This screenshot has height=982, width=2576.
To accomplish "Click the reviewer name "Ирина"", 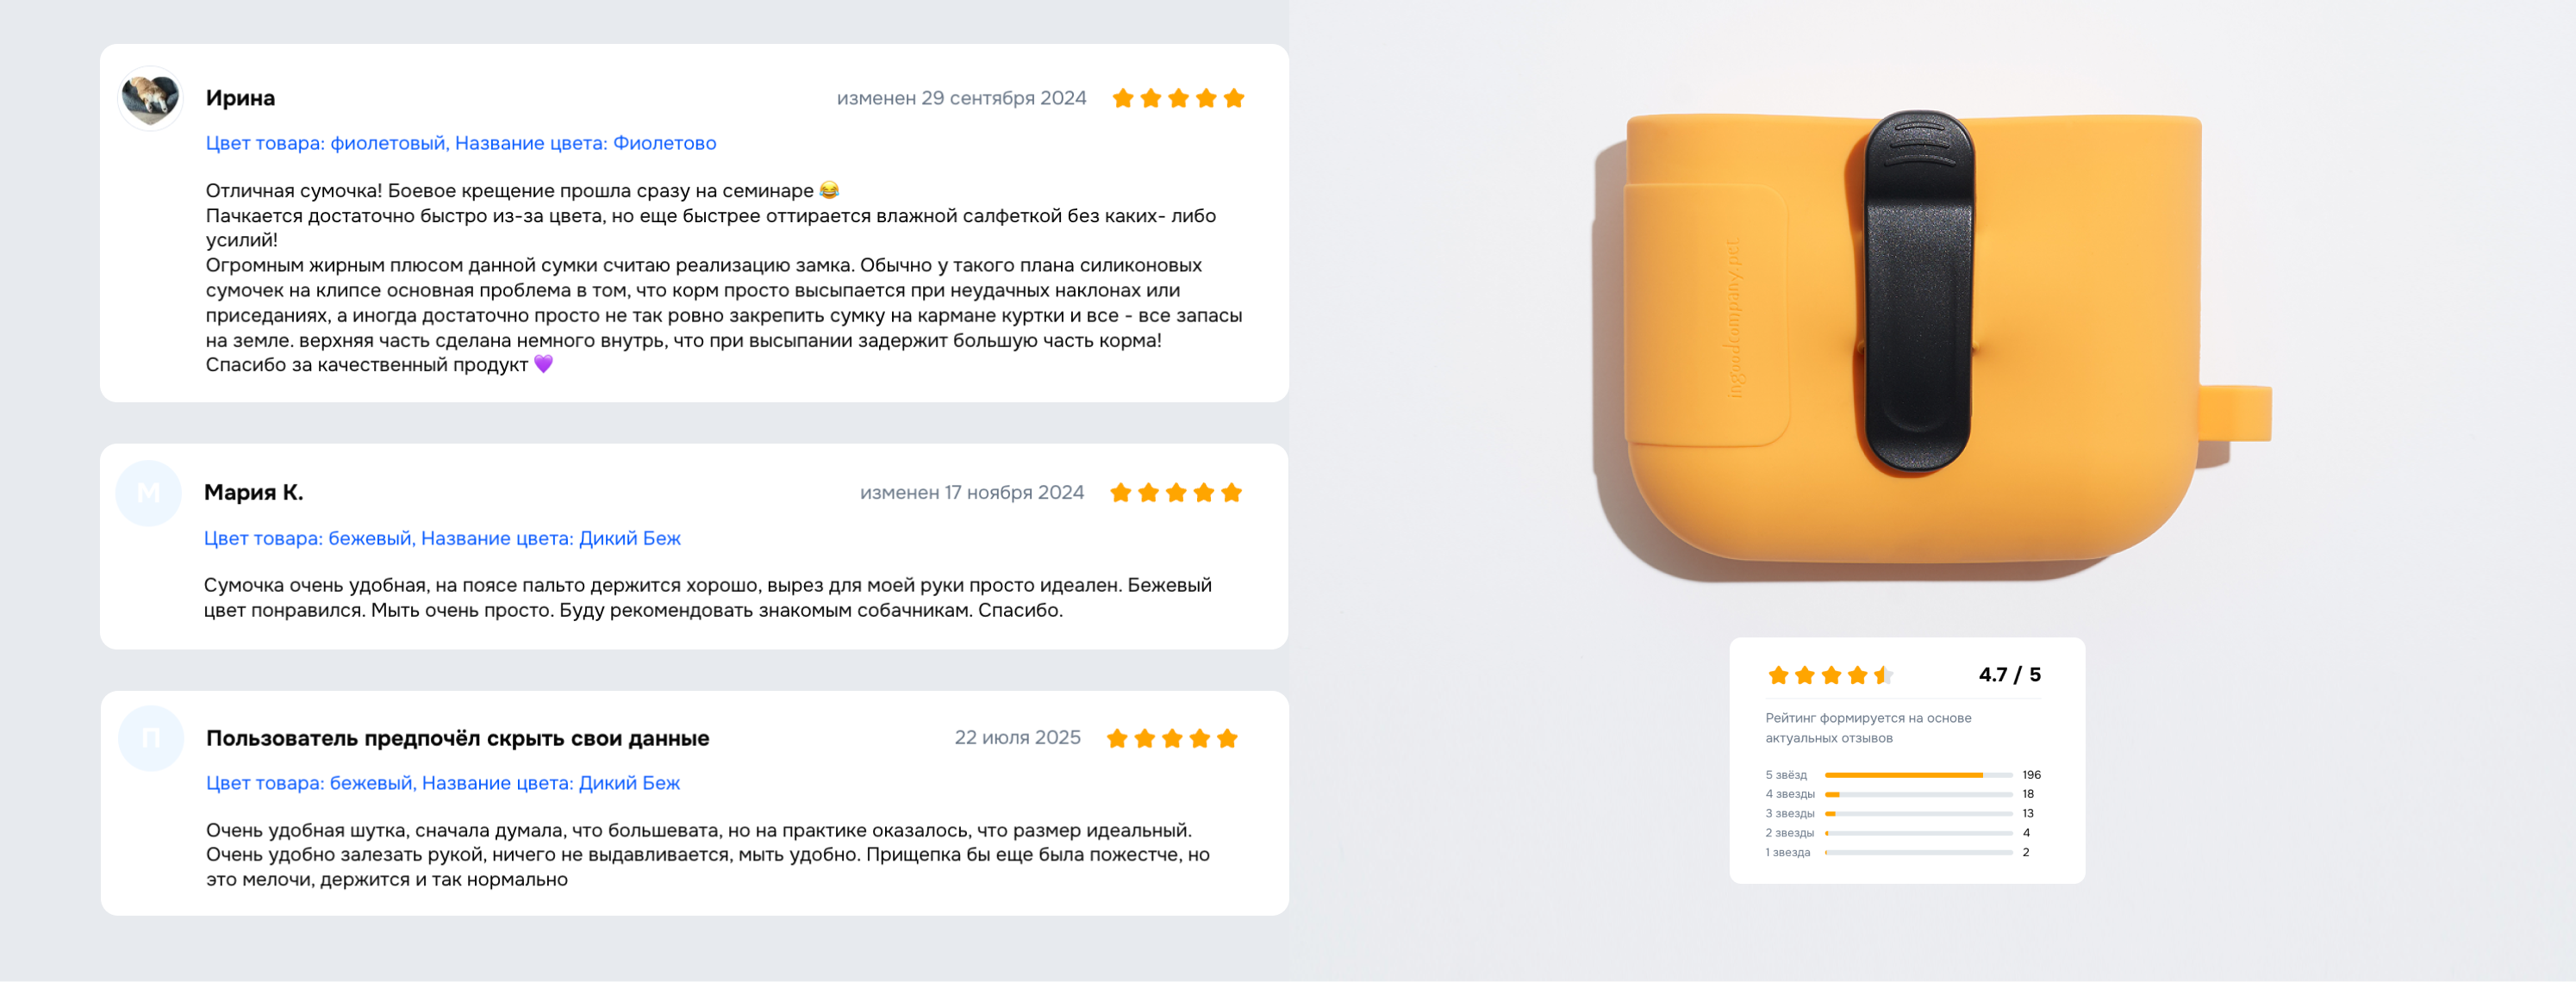I will point(240,98).
